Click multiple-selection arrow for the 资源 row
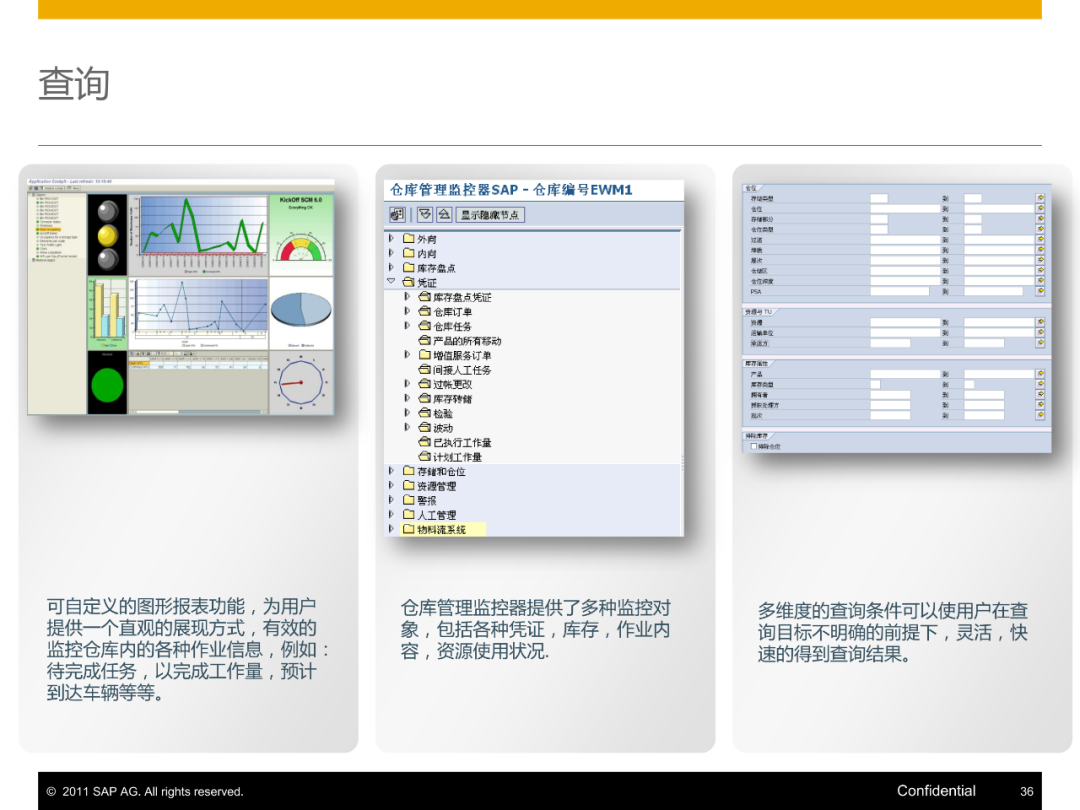Screen dimensions: 1080x810 [x=1040, y=322]
